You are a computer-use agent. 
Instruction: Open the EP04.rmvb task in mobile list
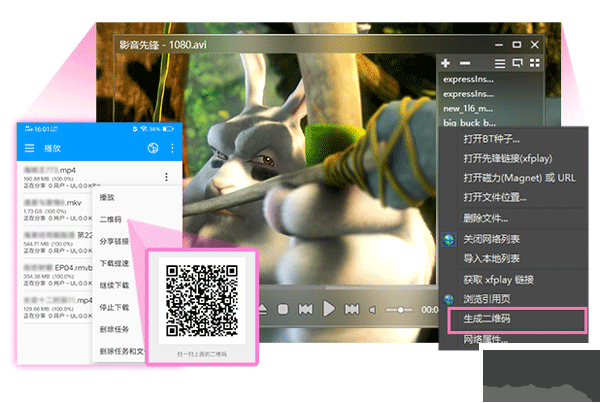click(57, 275)
